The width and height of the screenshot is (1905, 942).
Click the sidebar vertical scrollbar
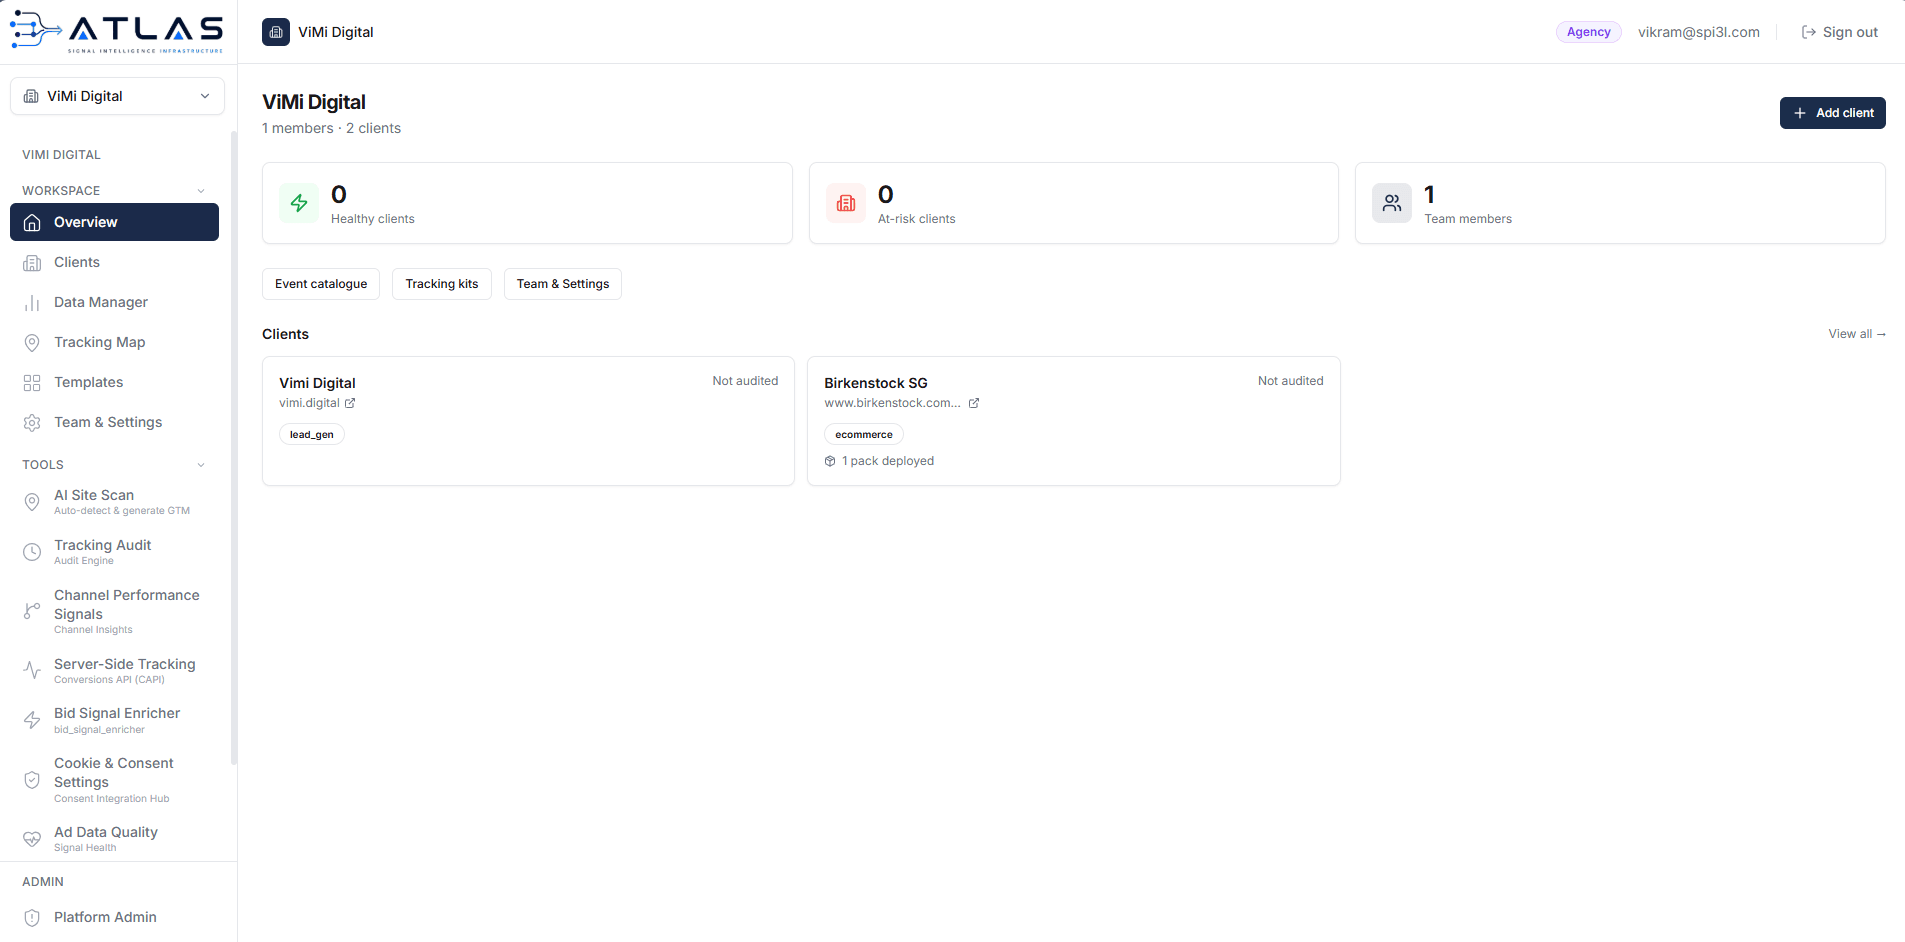tap(234, 447)
